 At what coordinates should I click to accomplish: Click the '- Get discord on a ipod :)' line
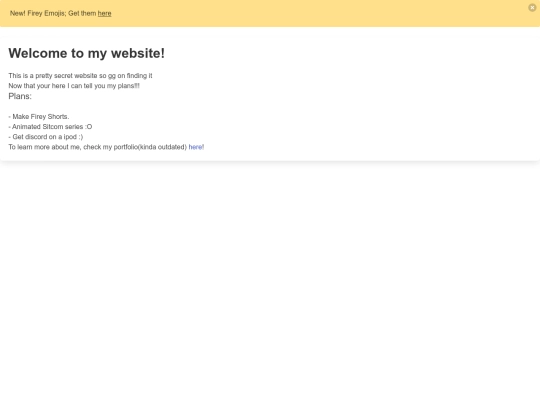[x=46, y=137]
